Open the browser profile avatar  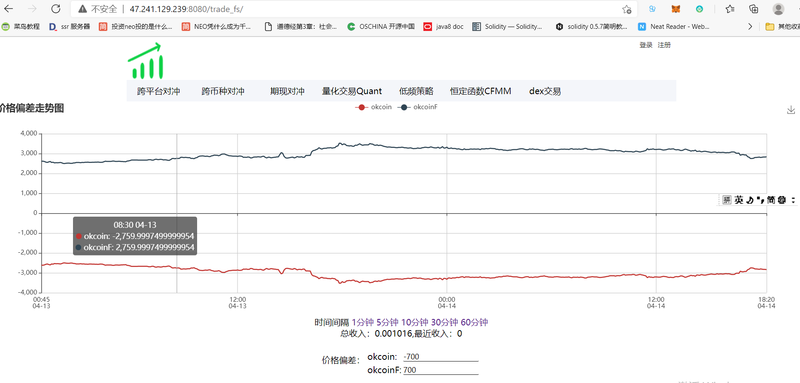tap(778, 9)
